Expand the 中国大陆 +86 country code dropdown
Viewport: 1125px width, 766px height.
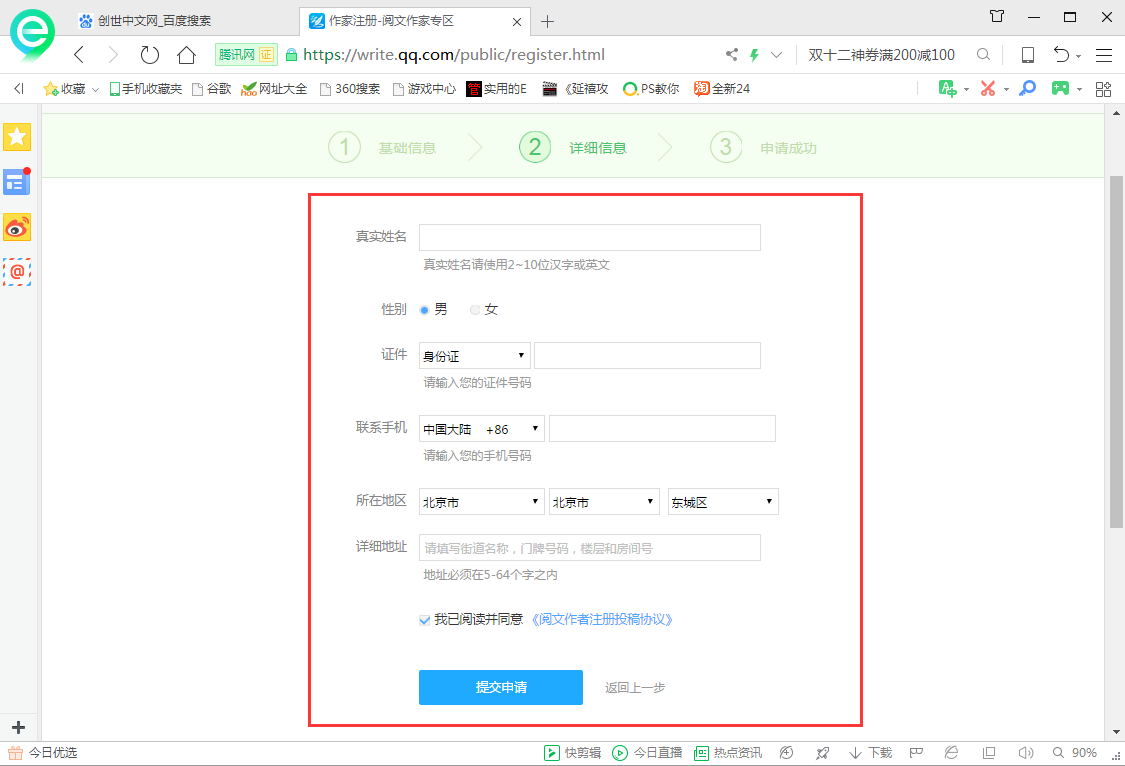click(481, 428)
